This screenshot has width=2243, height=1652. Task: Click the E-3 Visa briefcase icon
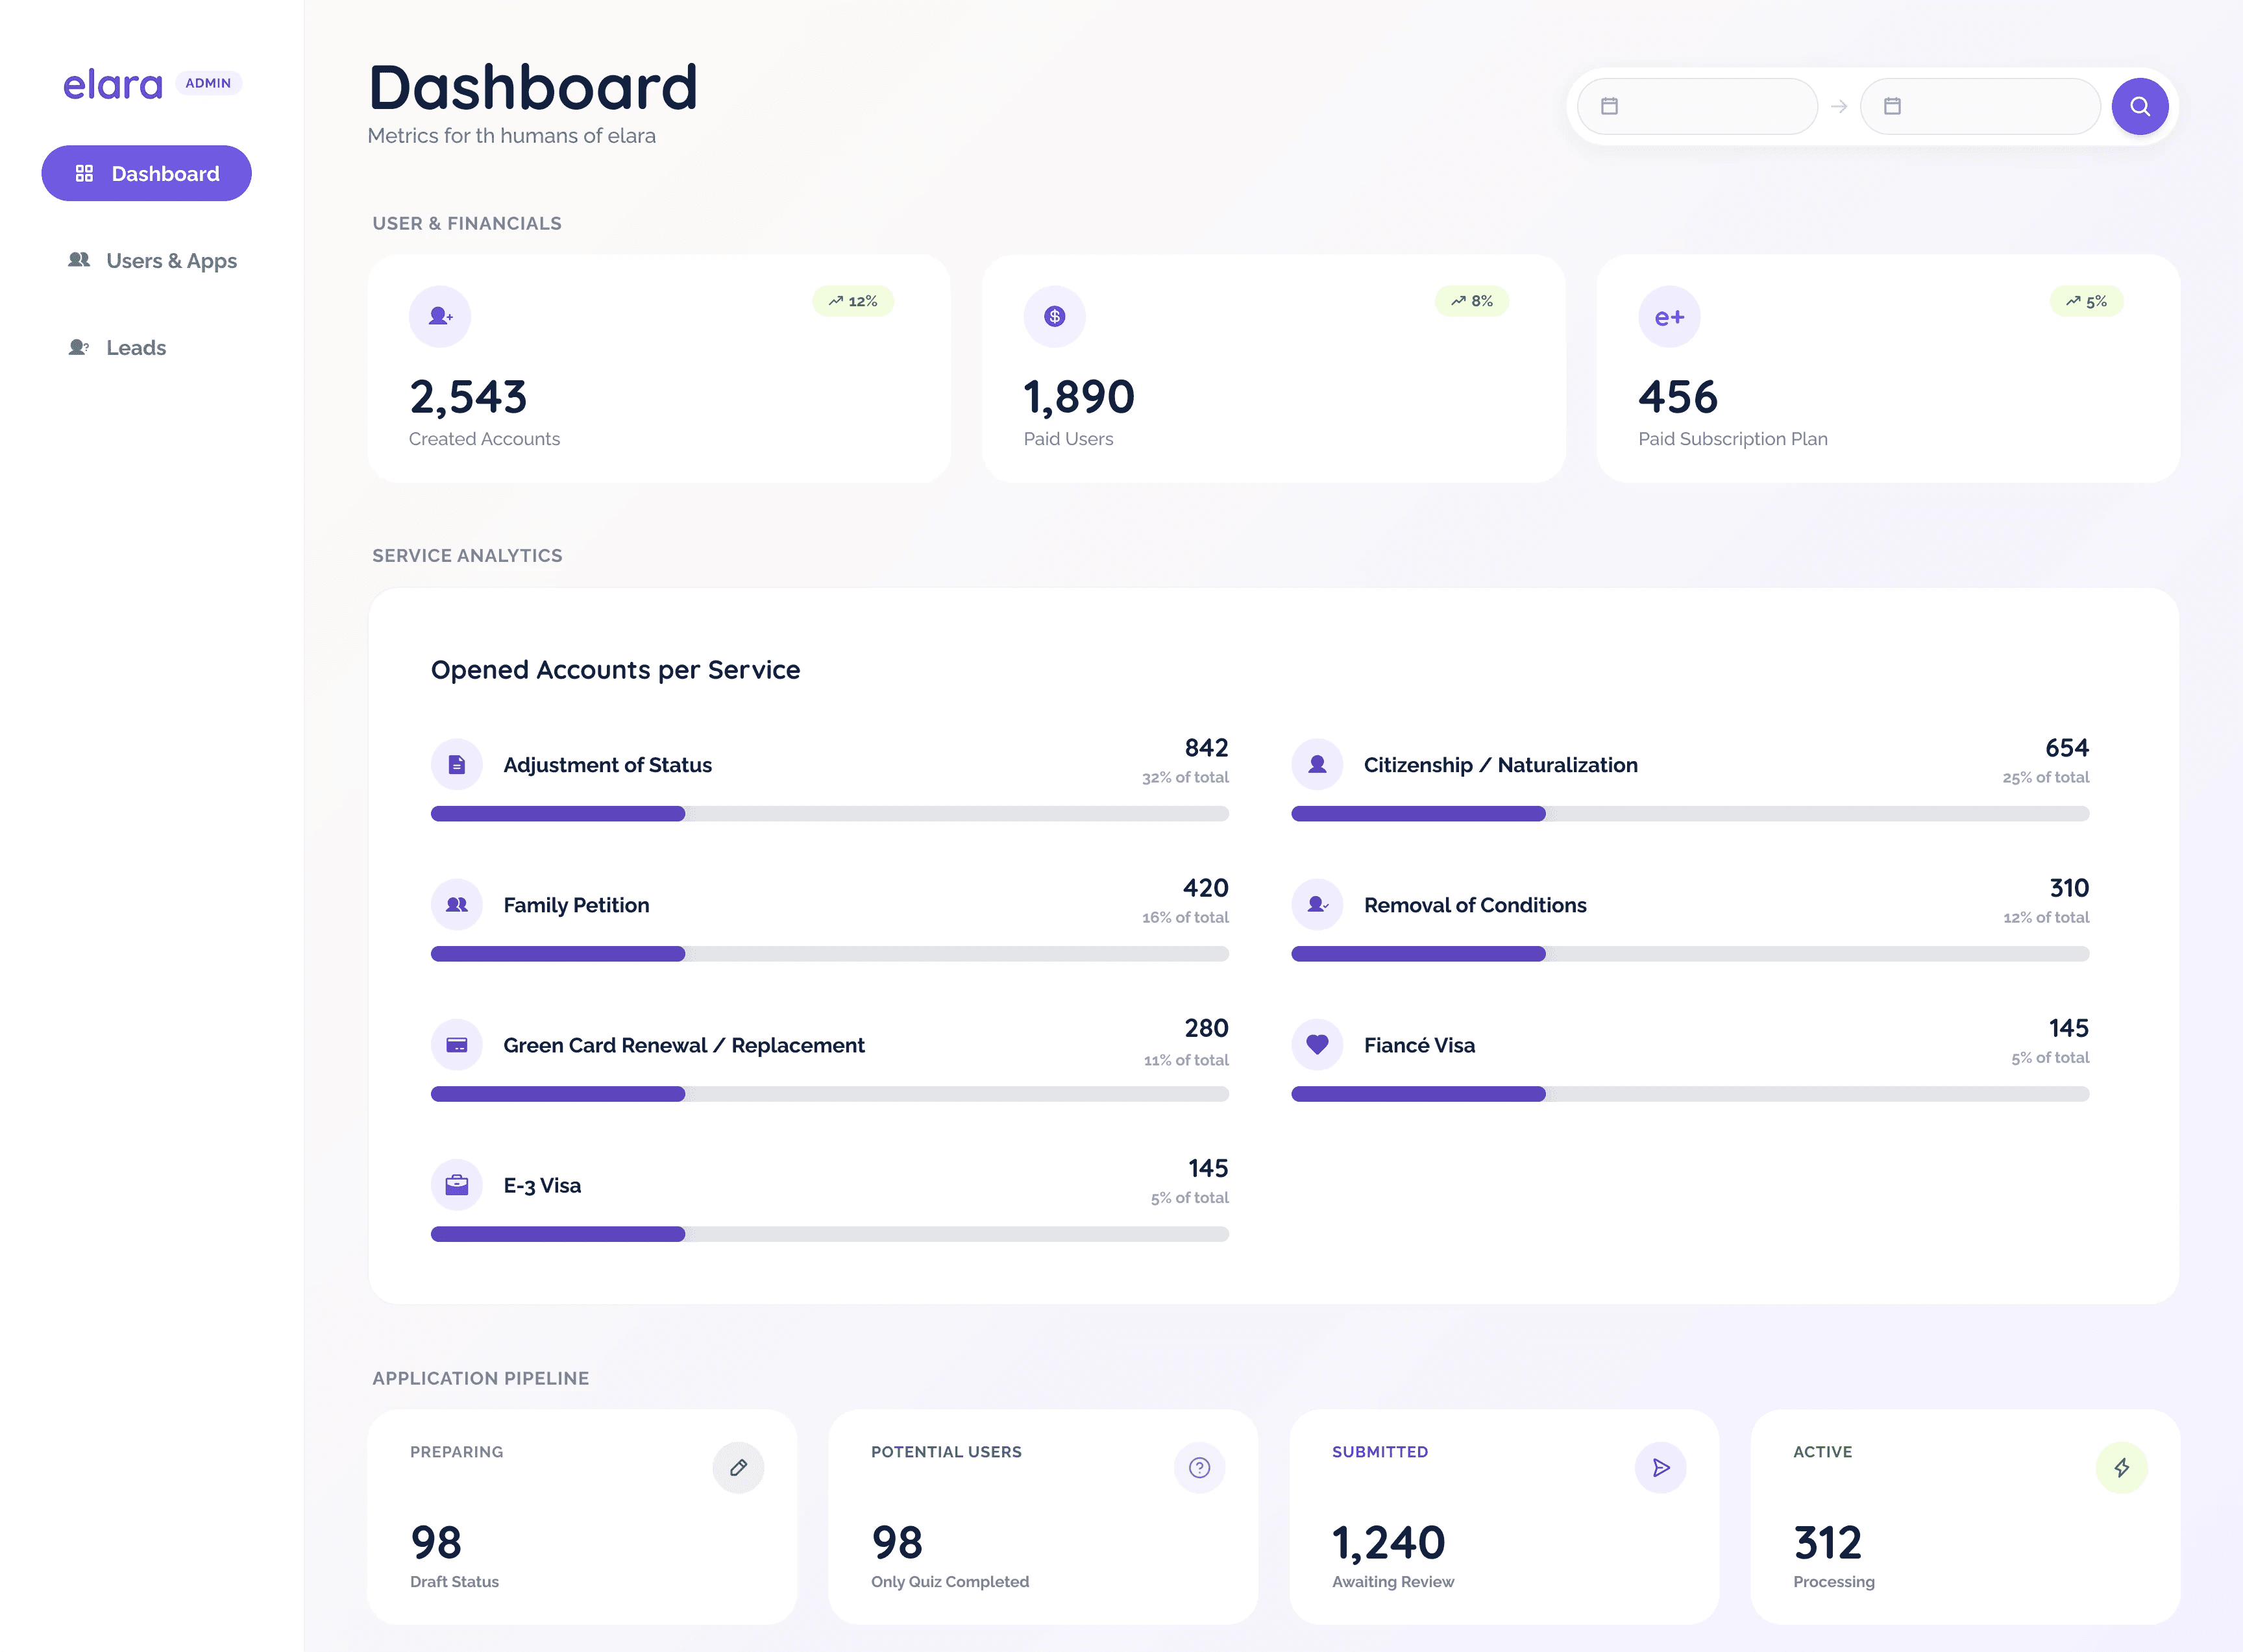tap(457, 1185)
